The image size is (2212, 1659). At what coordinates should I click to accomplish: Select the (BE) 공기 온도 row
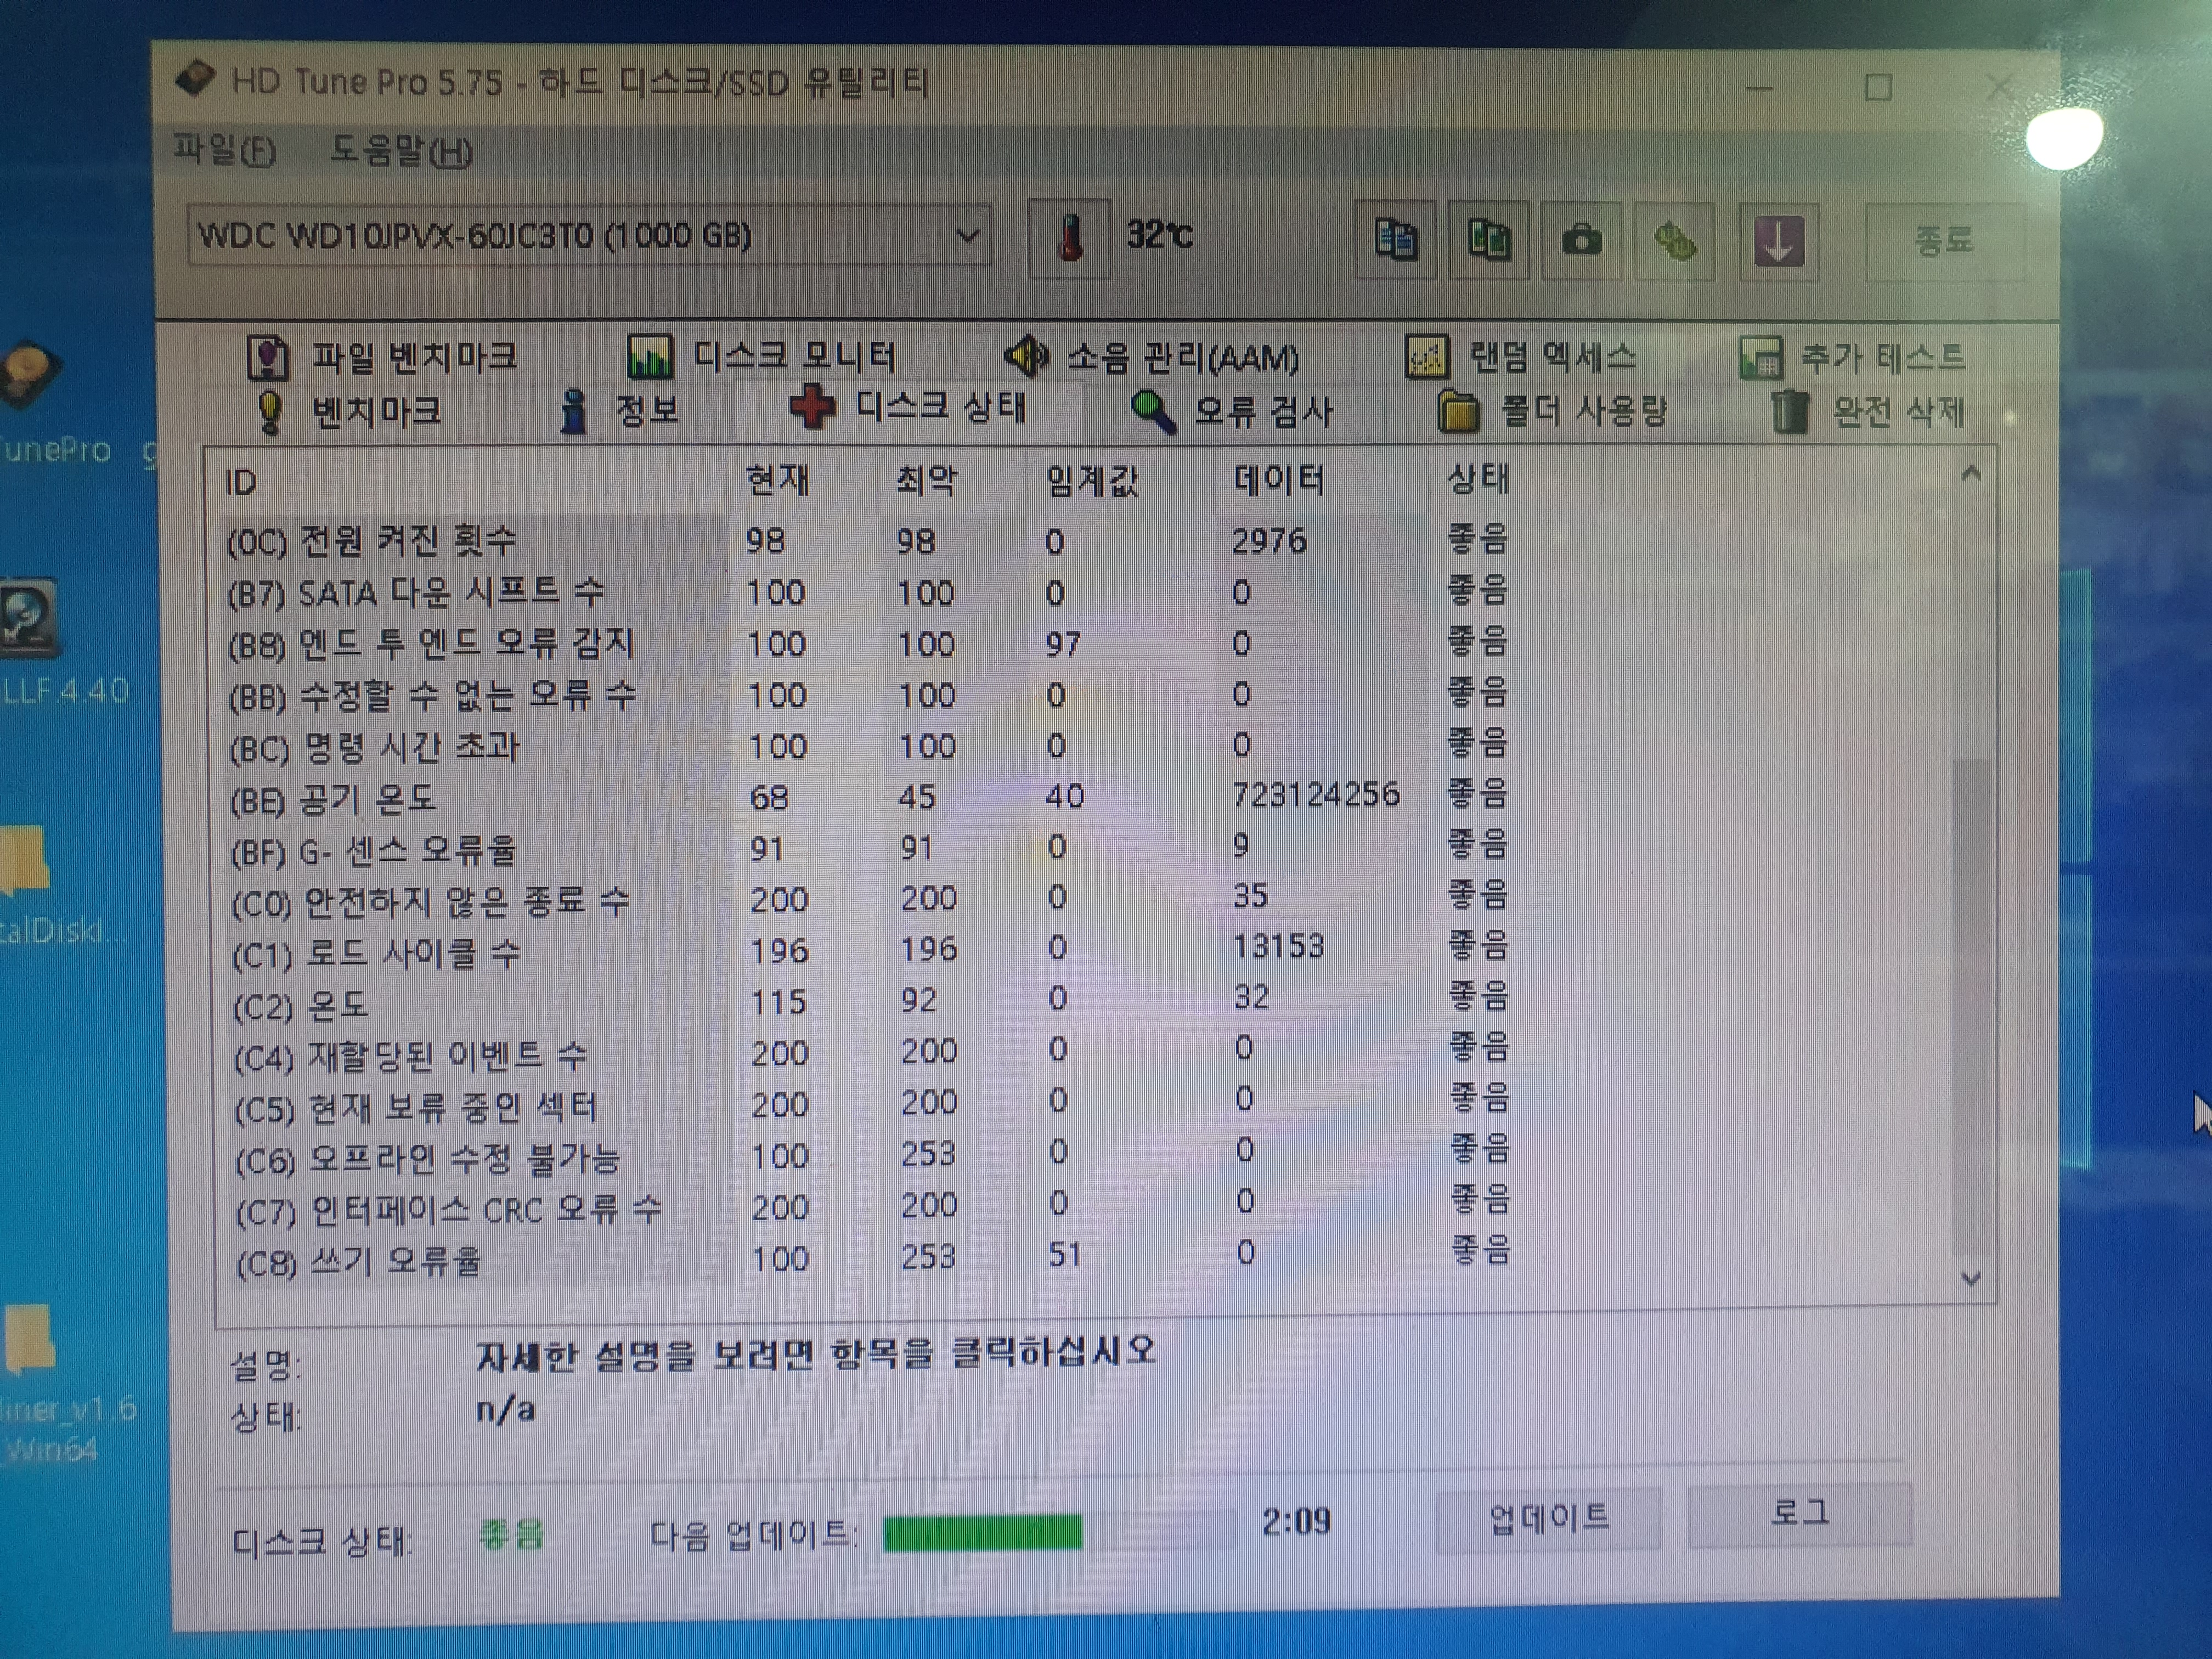tap(868, 797)
